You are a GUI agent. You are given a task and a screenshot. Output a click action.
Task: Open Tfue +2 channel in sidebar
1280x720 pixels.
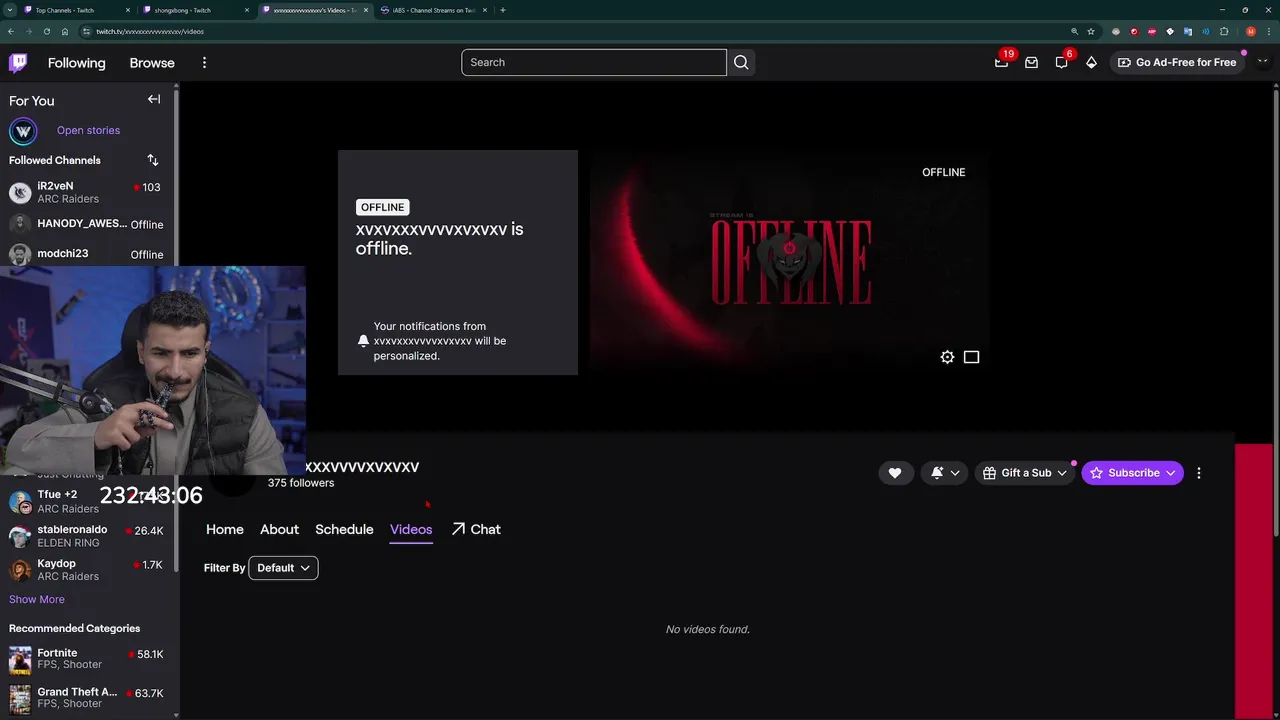coord(88,501)
